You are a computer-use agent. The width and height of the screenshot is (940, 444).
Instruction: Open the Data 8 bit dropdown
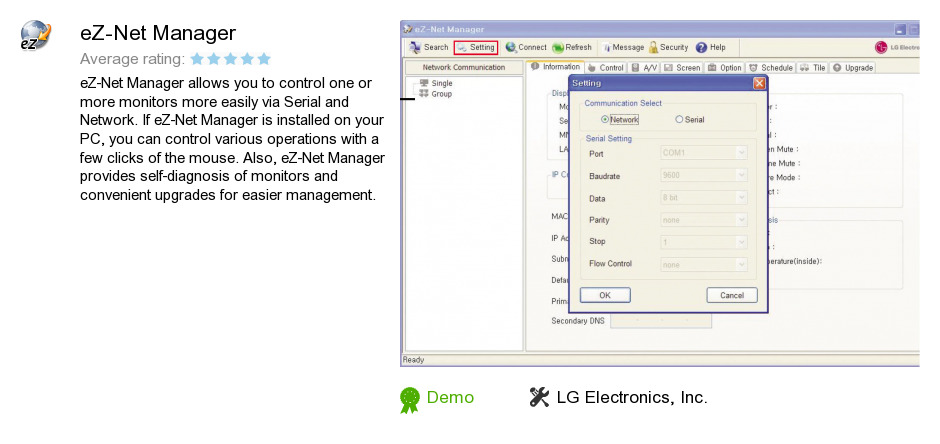click(x=704, y=198)
